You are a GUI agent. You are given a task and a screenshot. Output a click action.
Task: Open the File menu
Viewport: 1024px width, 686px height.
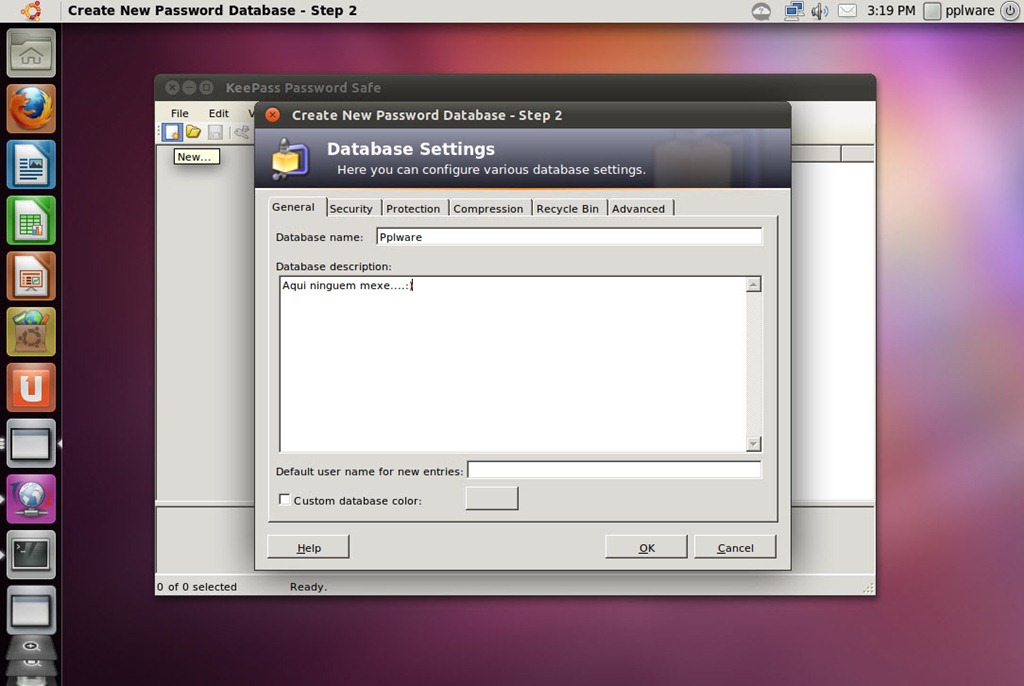coord(179,113)
